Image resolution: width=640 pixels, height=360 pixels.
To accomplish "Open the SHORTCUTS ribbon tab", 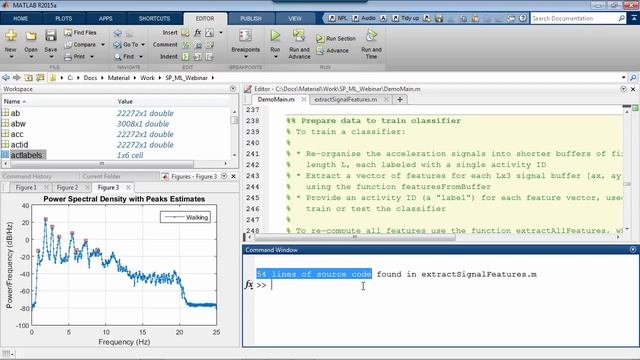I will click(154, 19).
